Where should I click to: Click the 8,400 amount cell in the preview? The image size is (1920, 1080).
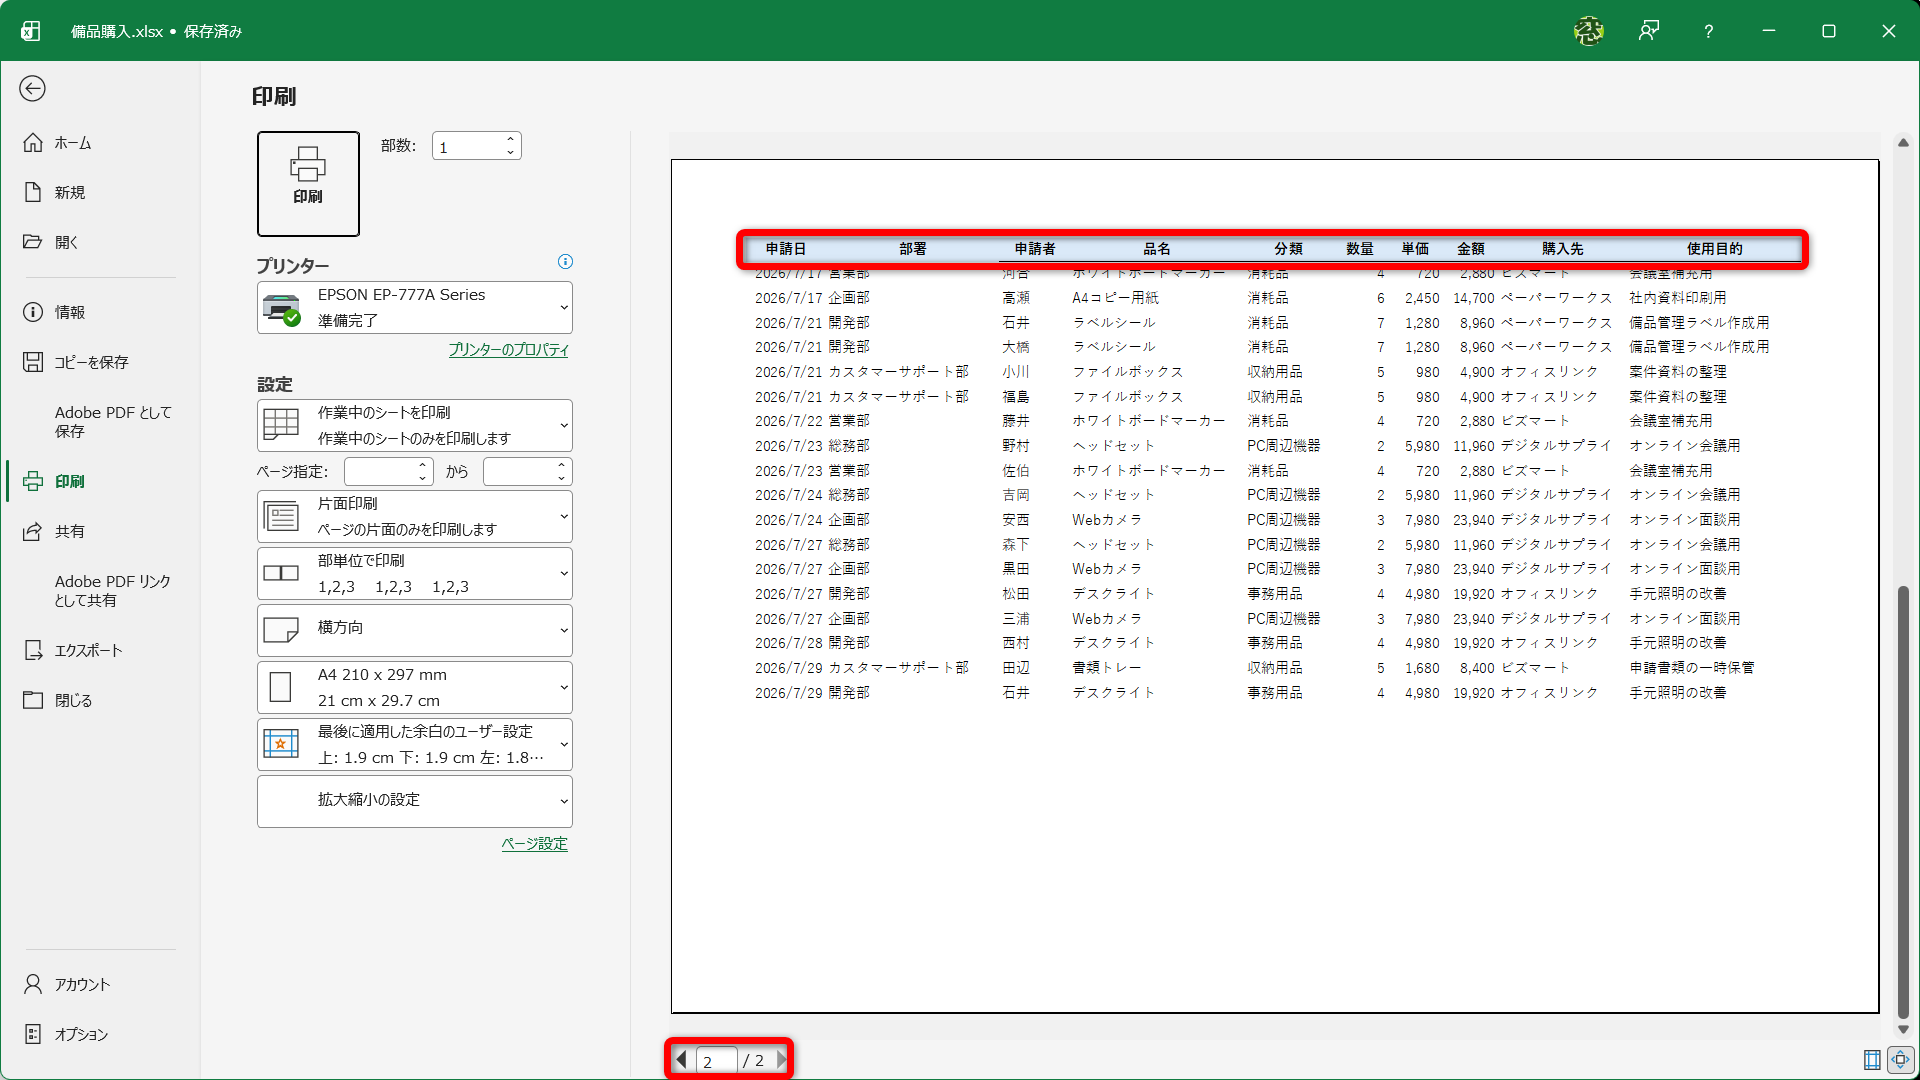coord(1477,668)
